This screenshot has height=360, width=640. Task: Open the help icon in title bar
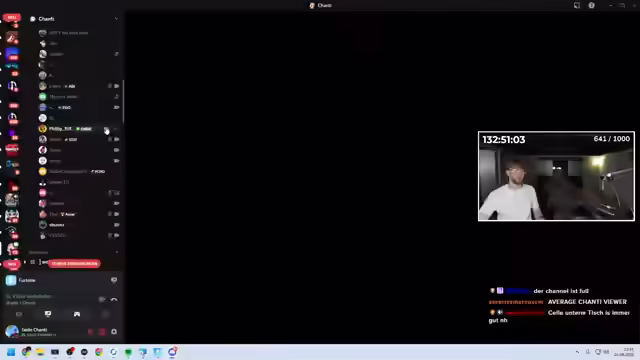pos(591,5)
